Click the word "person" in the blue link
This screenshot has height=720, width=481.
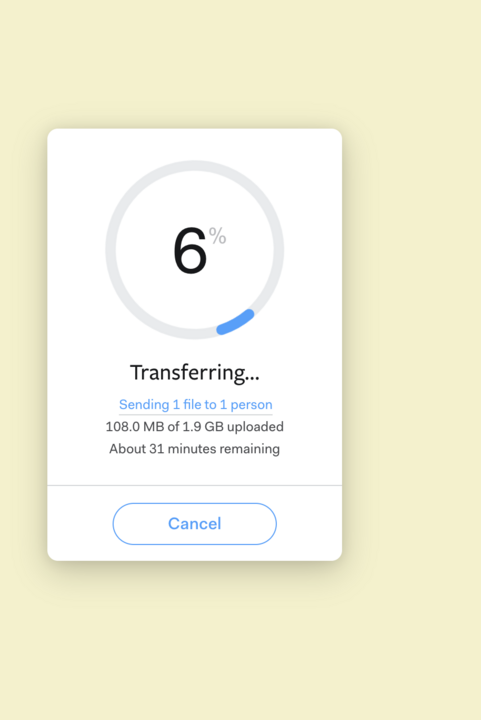pyautogui.click(x=252, y=405)
